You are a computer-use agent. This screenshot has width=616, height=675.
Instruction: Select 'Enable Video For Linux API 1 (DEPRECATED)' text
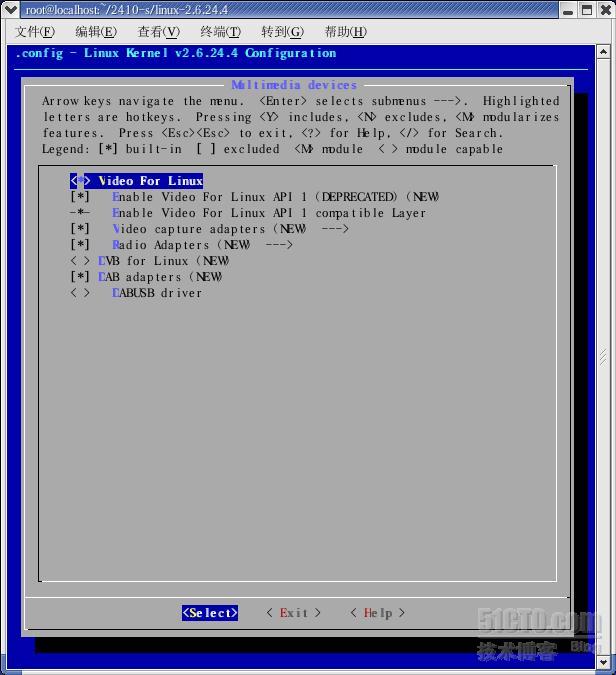(254, 197)
